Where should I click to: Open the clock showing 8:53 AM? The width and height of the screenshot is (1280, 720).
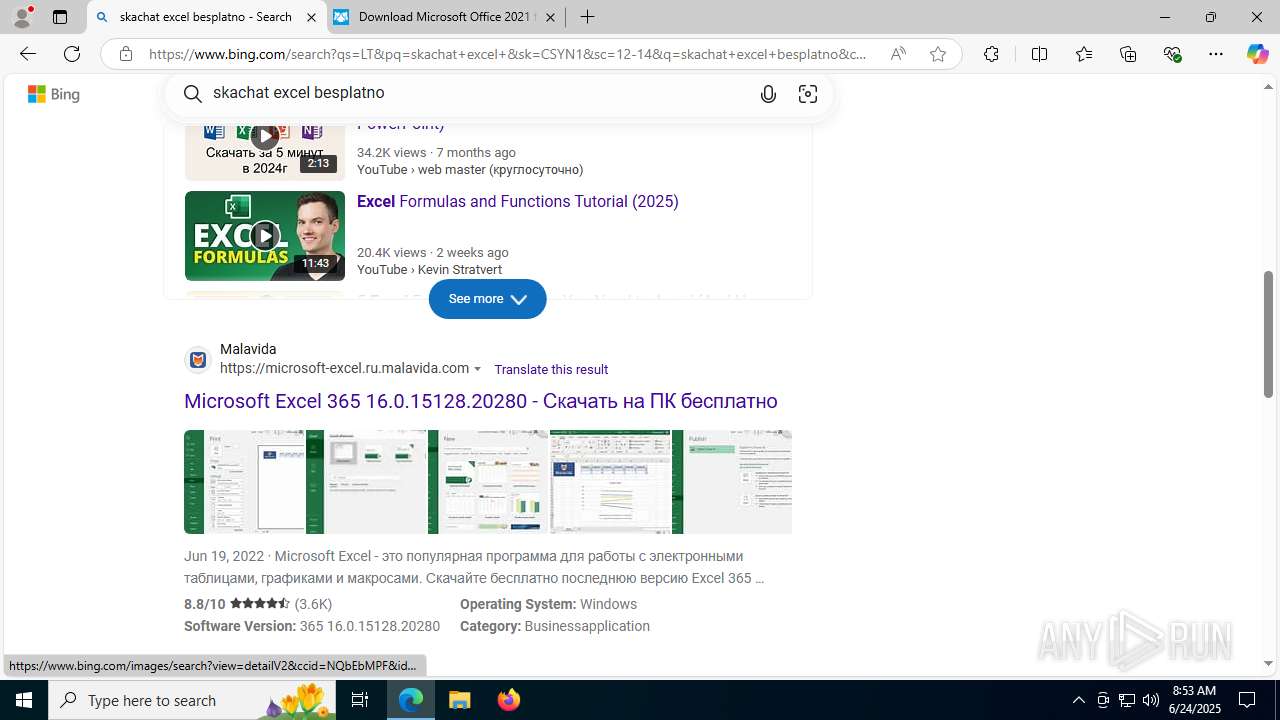(x=1194, y=700)
